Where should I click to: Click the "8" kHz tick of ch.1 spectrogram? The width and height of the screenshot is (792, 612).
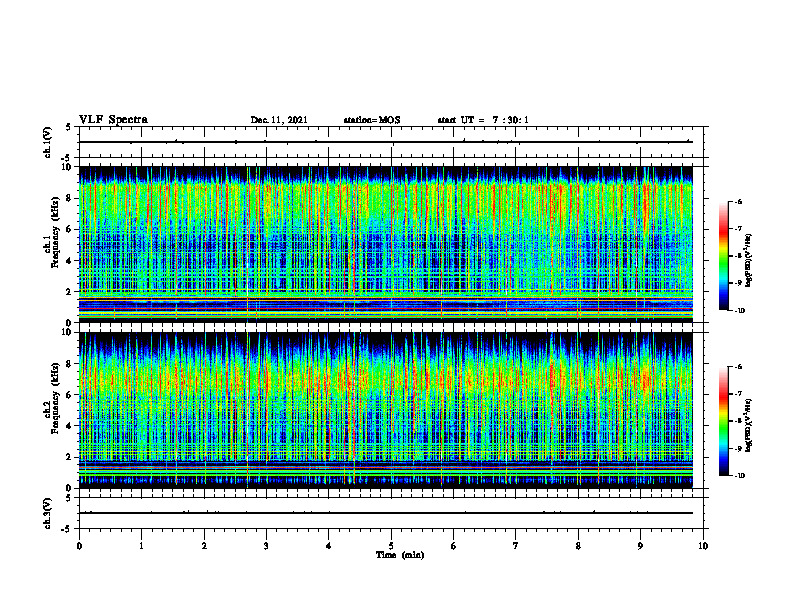(70, 198)
